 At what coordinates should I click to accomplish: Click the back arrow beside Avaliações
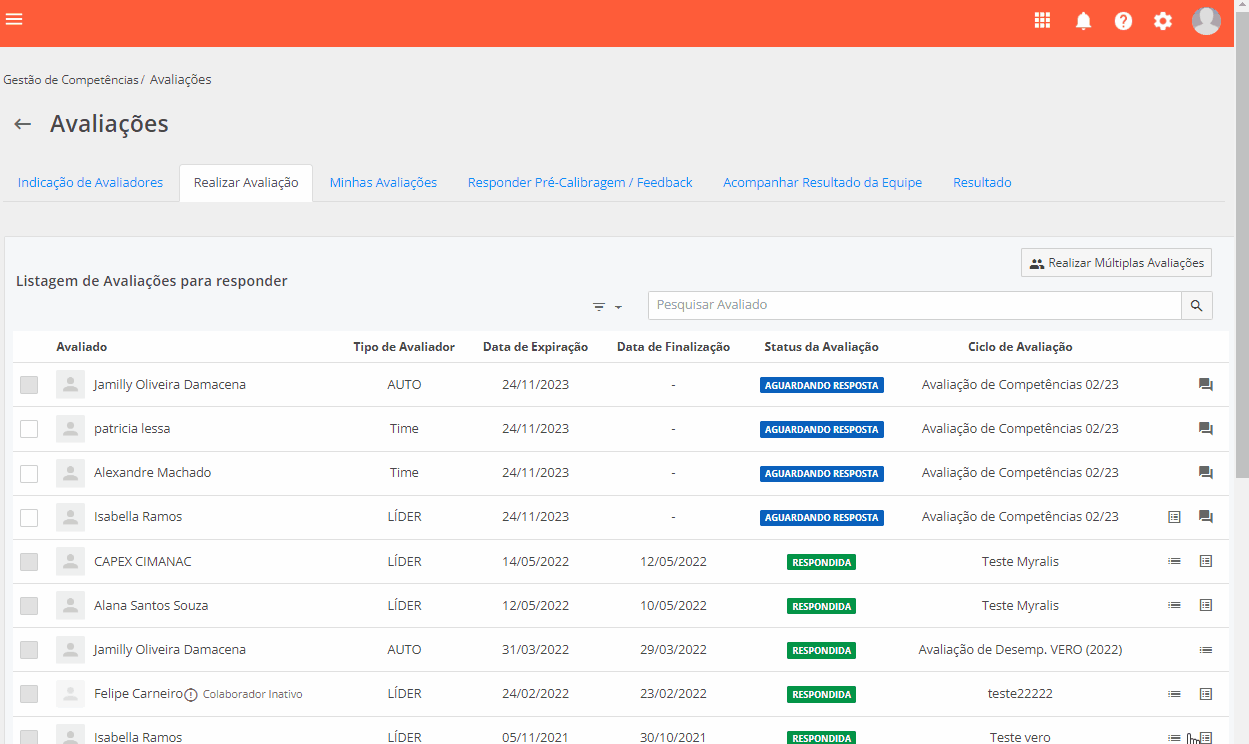tap(22, 124)
